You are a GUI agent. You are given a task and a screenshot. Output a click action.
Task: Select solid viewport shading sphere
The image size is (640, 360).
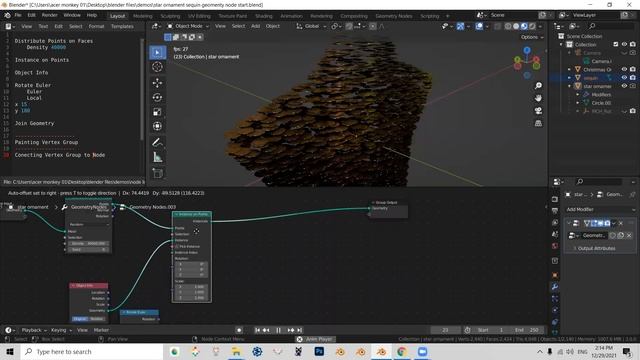pyautogui.click(x=516, y=26)
